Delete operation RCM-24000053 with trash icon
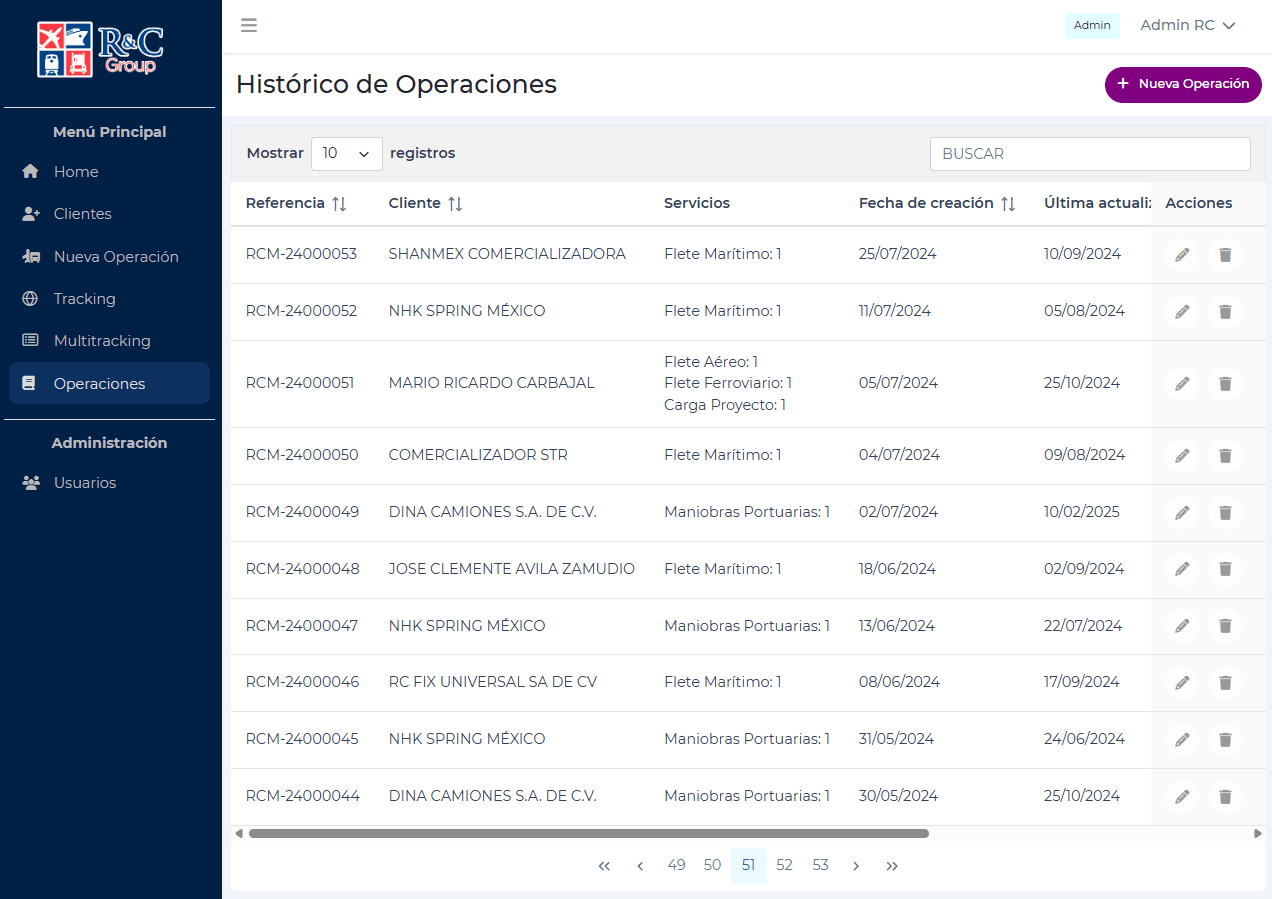Screen dimensions: 1272x899 click(x=1225, y=255)
